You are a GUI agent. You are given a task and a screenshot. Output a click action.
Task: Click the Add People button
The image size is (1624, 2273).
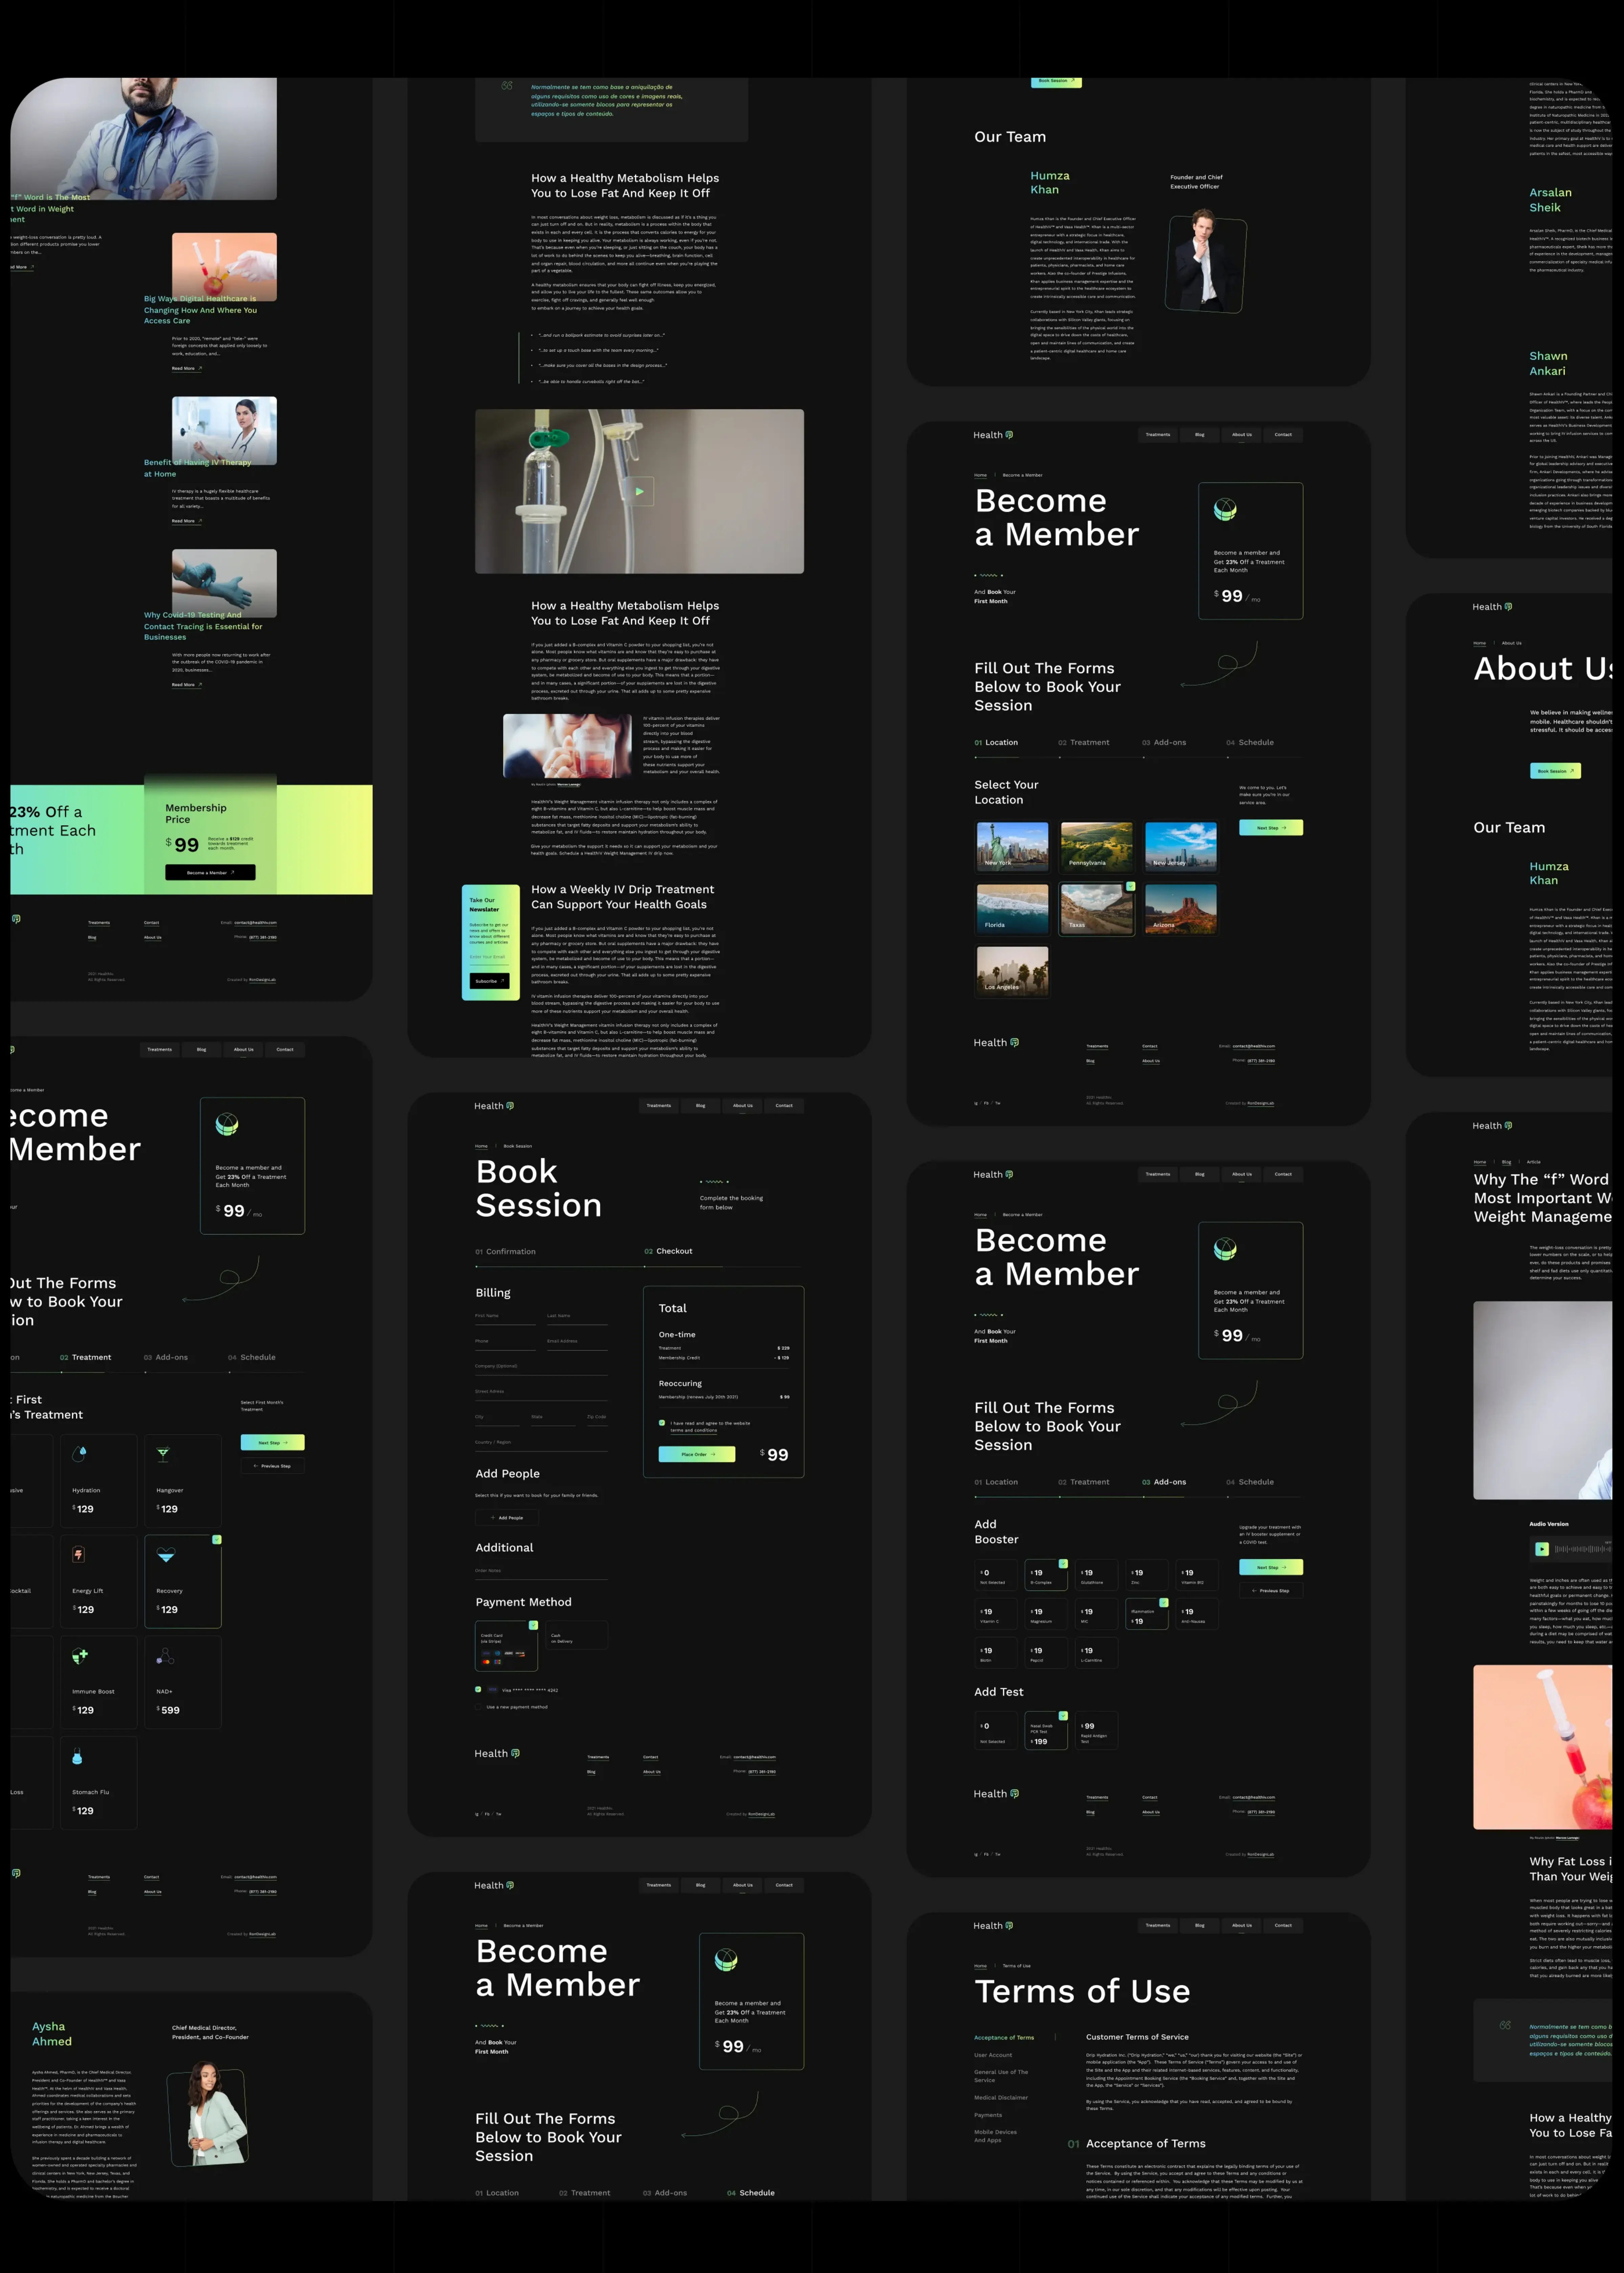tap(507, 1517)
